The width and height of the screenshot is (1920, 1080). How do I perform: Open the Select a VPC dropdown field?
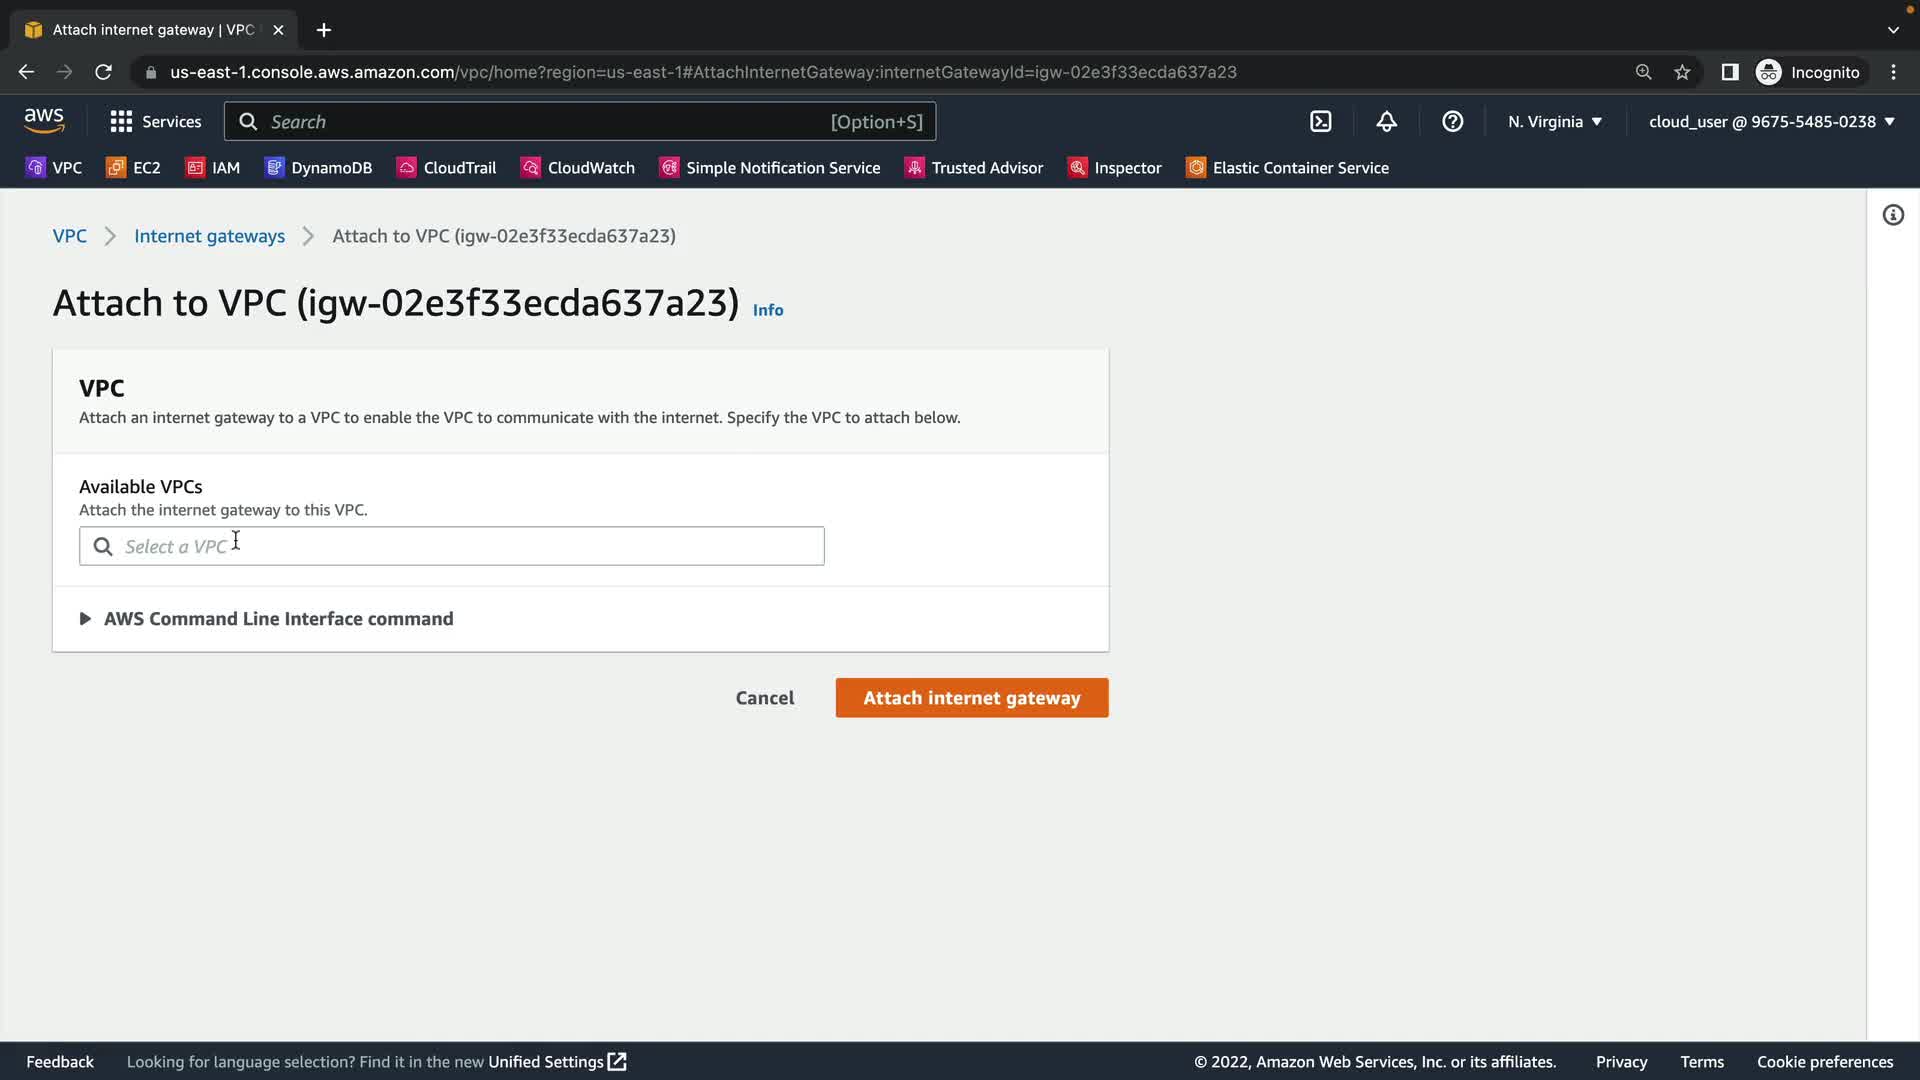(x=452, y=546)
